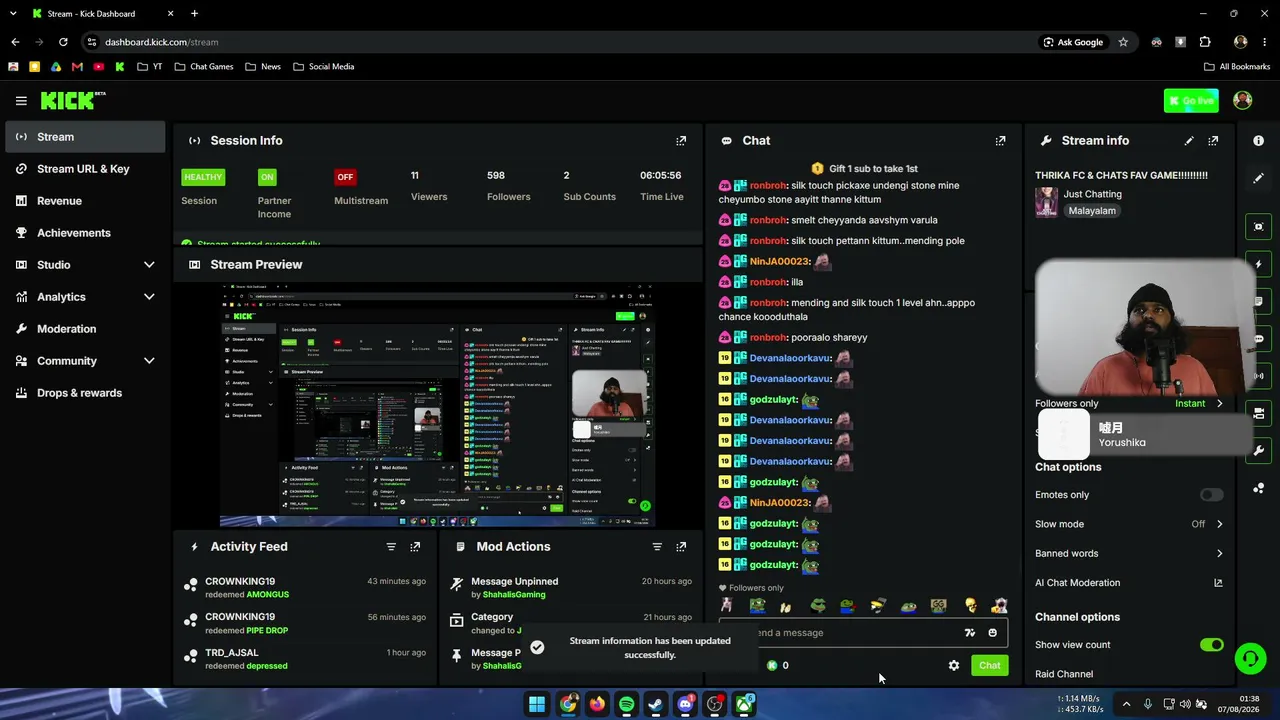Pop out the Stream info panel
1280x720 pixels.
(x=1213, y=141)
